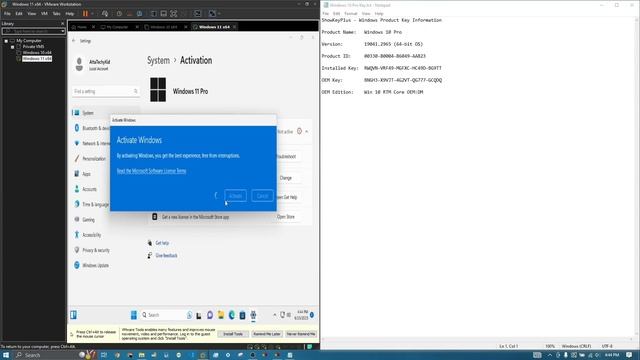Click the Find a setting search box

click(105, 91)
